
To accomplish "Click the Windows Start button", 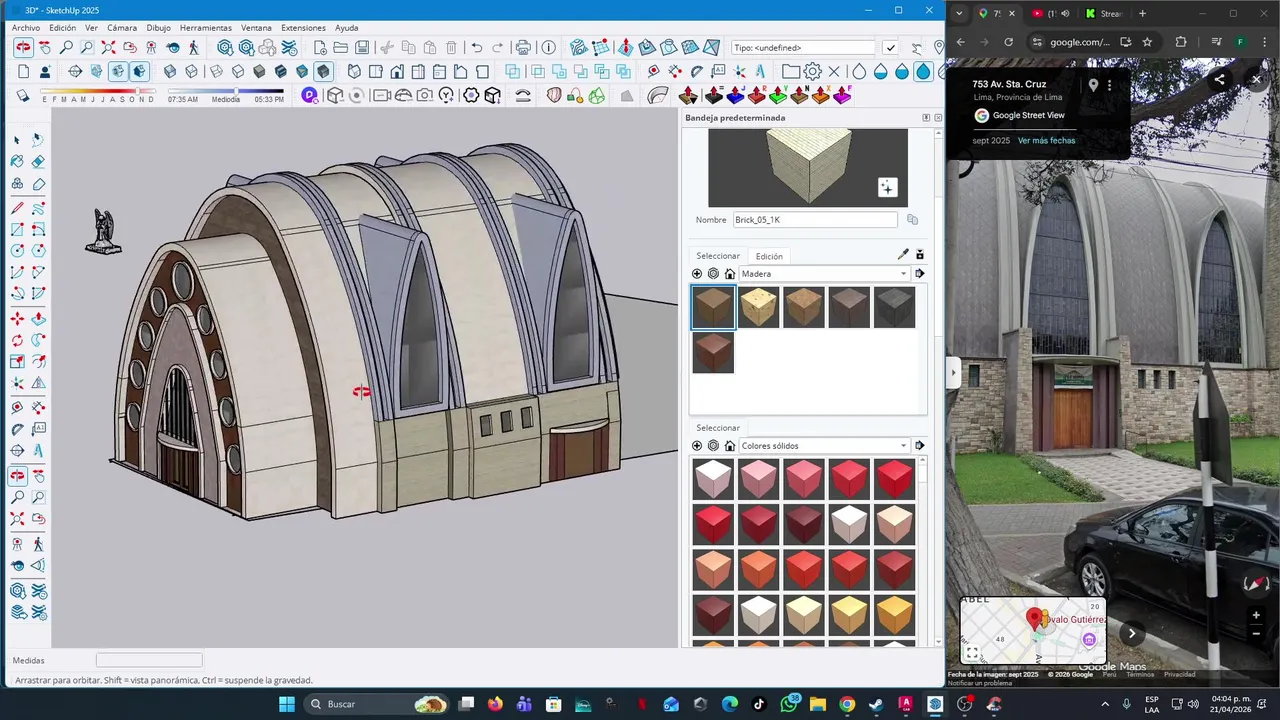I will (286, 704).
